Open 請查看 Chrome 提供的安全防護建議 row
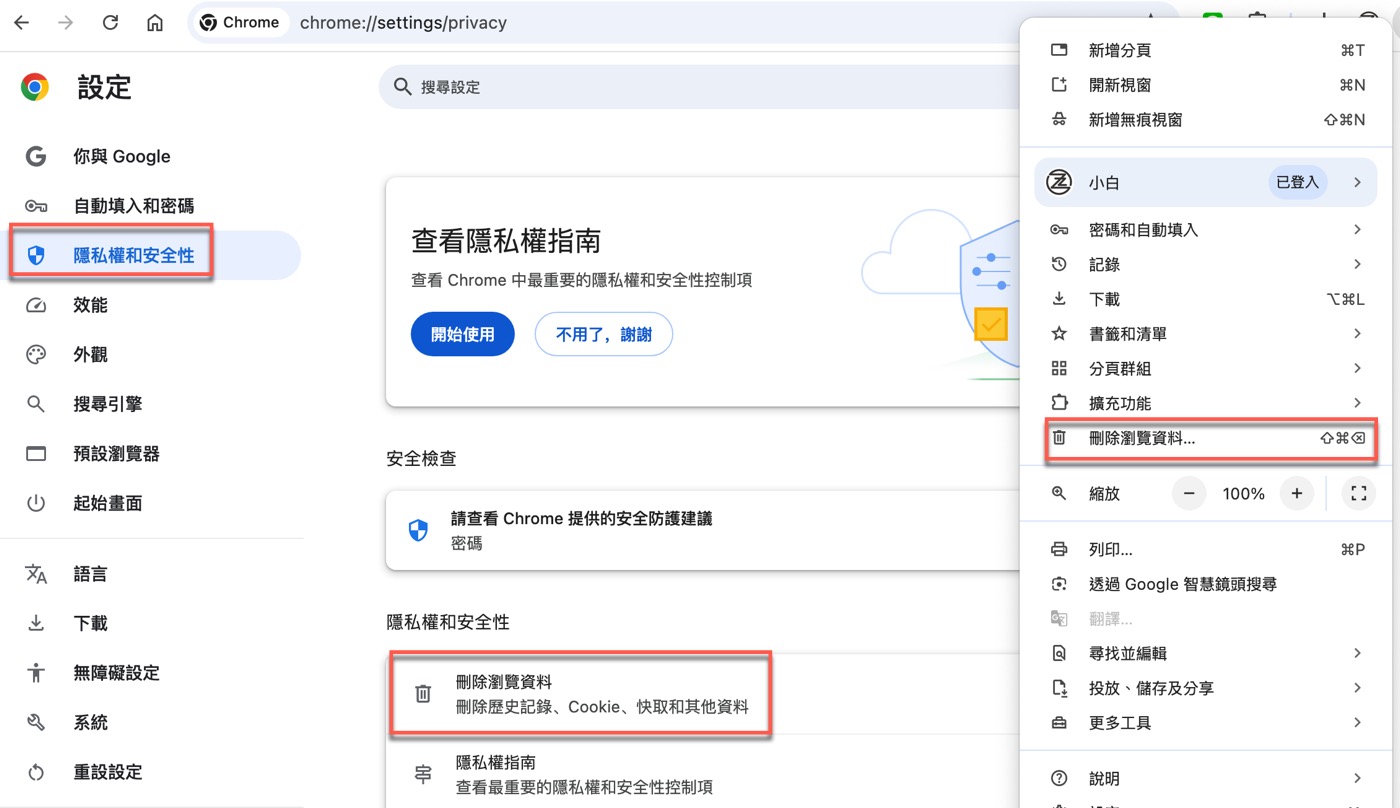 click(703, 530)
